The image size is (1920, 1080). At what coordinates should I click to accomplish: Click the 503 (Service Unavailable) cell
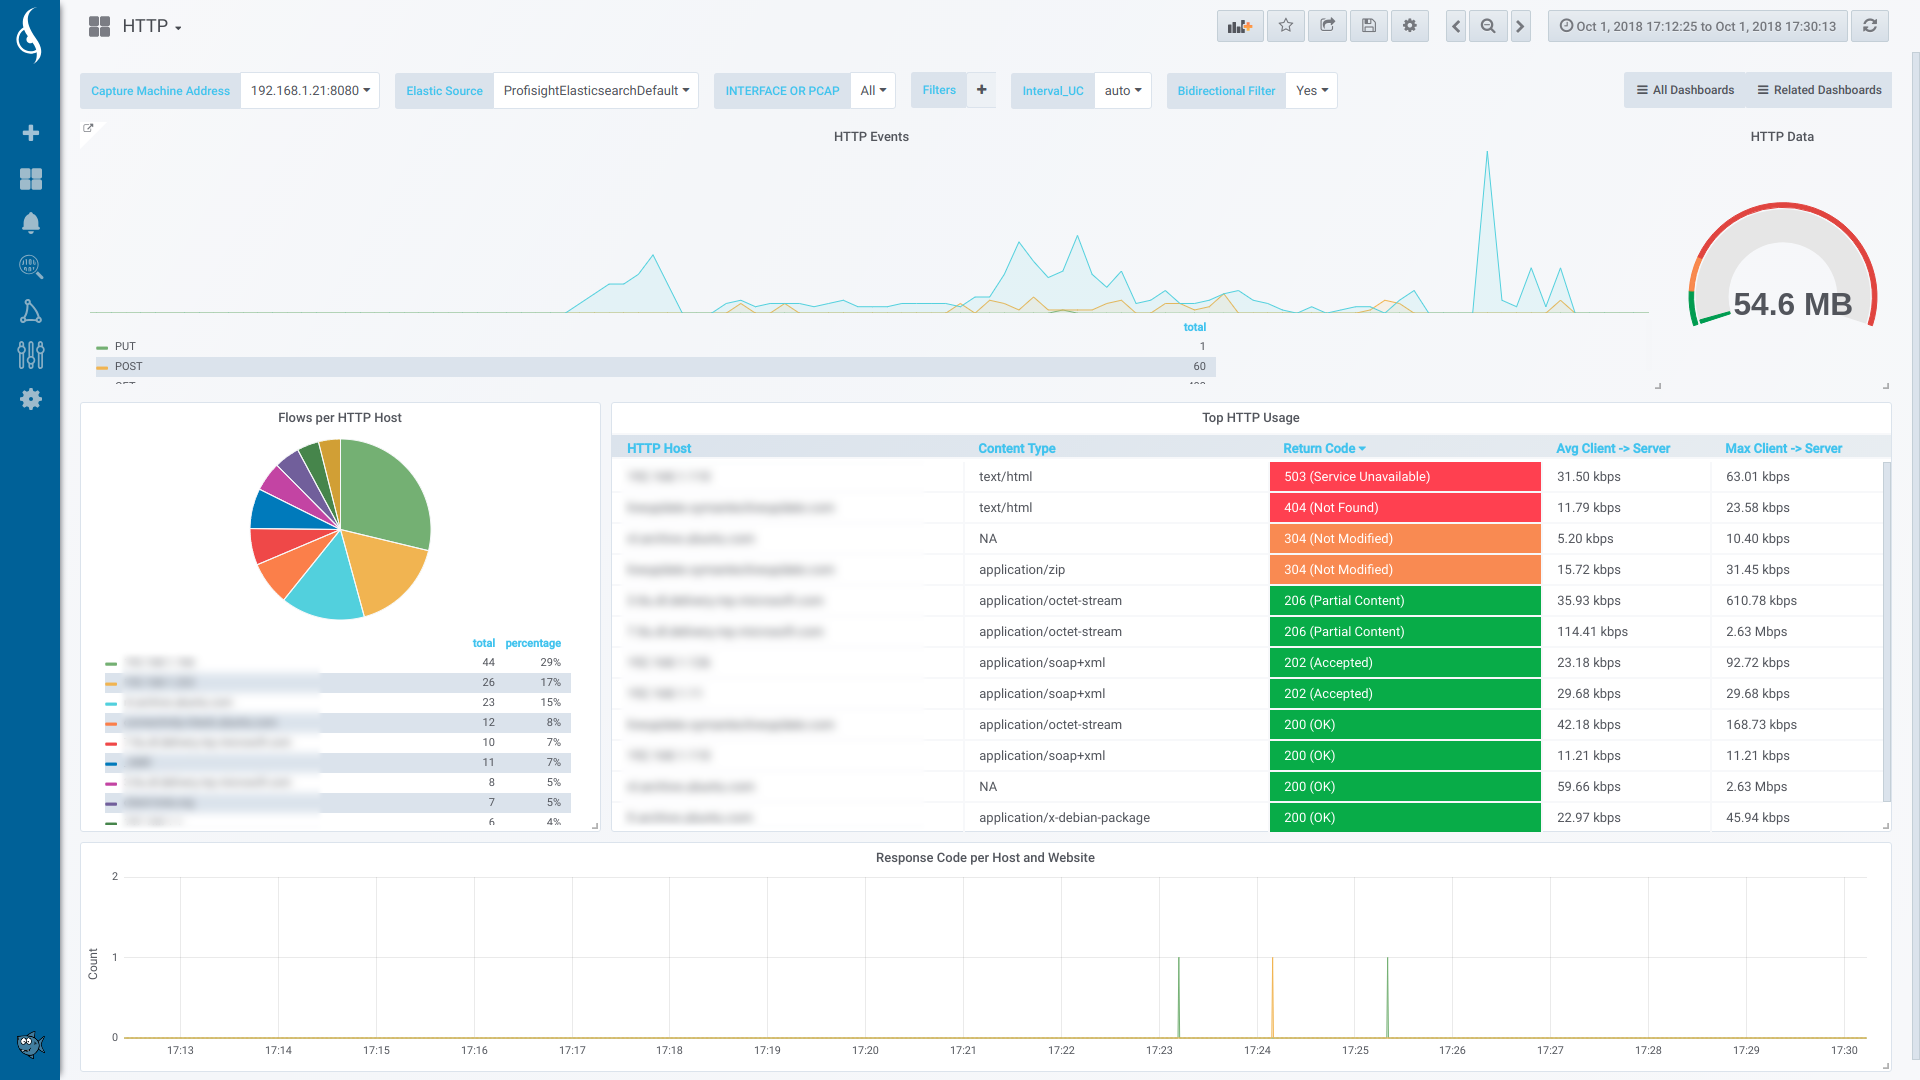tap(1405, 477)
